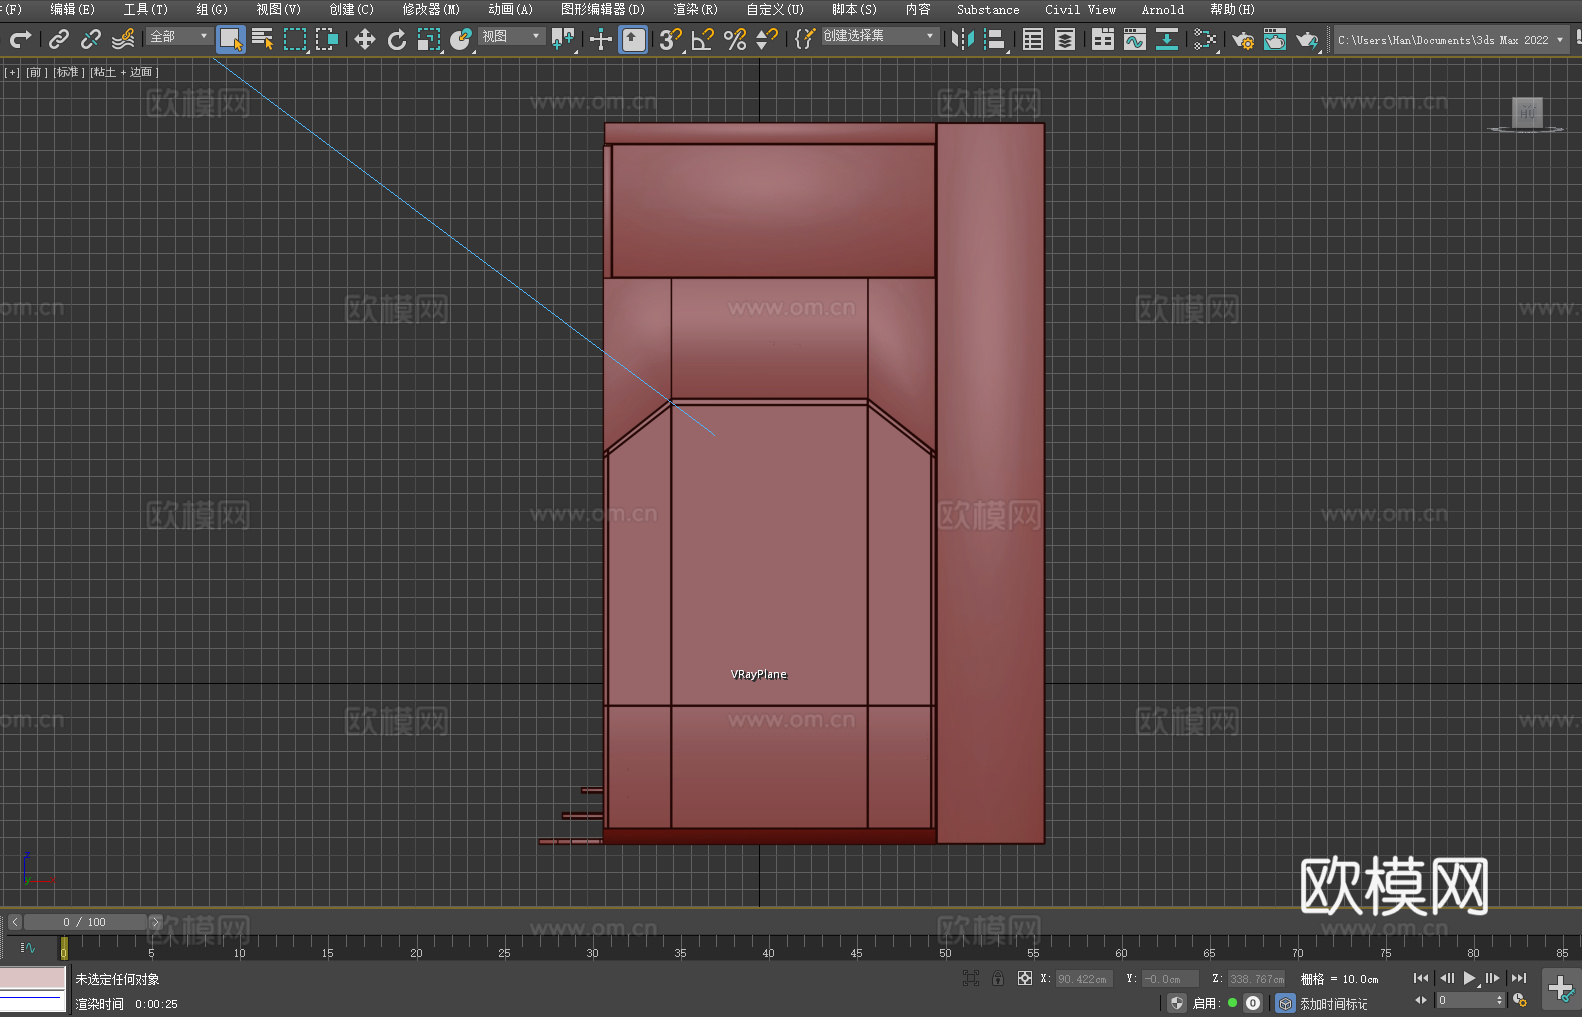Click the [标准] viewport shading label
This screenshot has width=1582, height=1017.
pyautogui.click(x=68, y=72)
